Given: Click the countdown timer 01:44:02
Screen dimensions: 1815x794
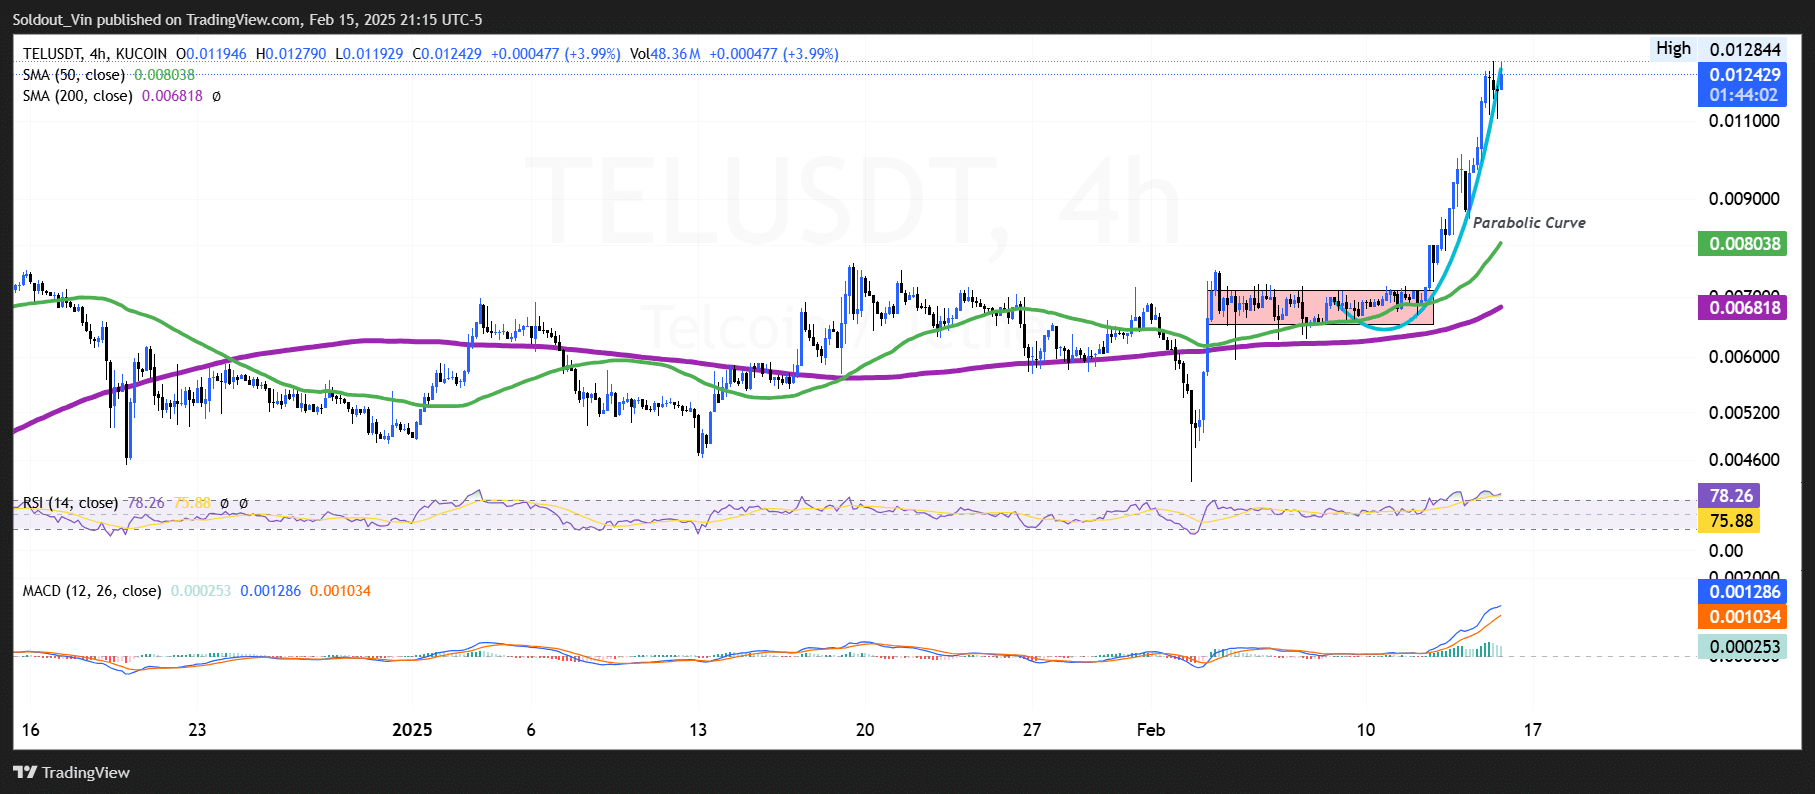Looking at the screenshot, I should 1743,95.
